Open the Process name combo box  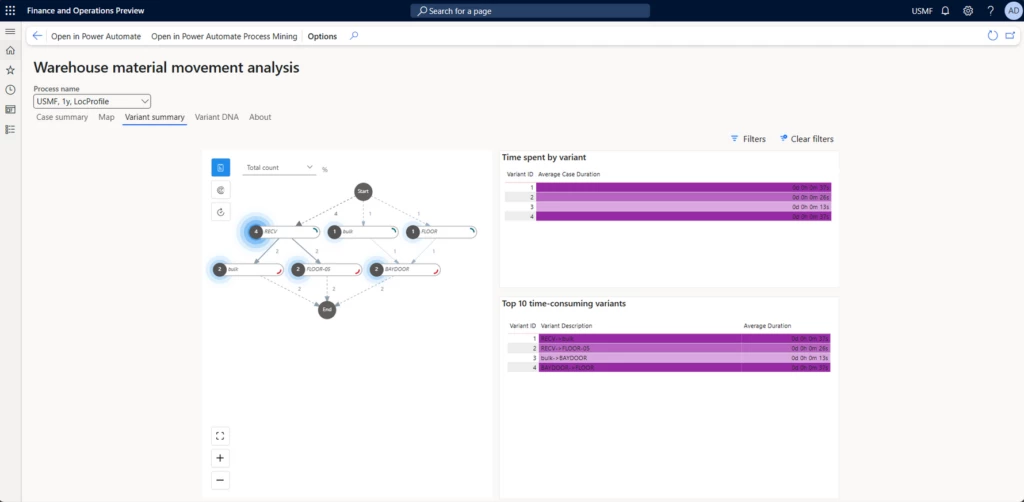click(92, 101)
